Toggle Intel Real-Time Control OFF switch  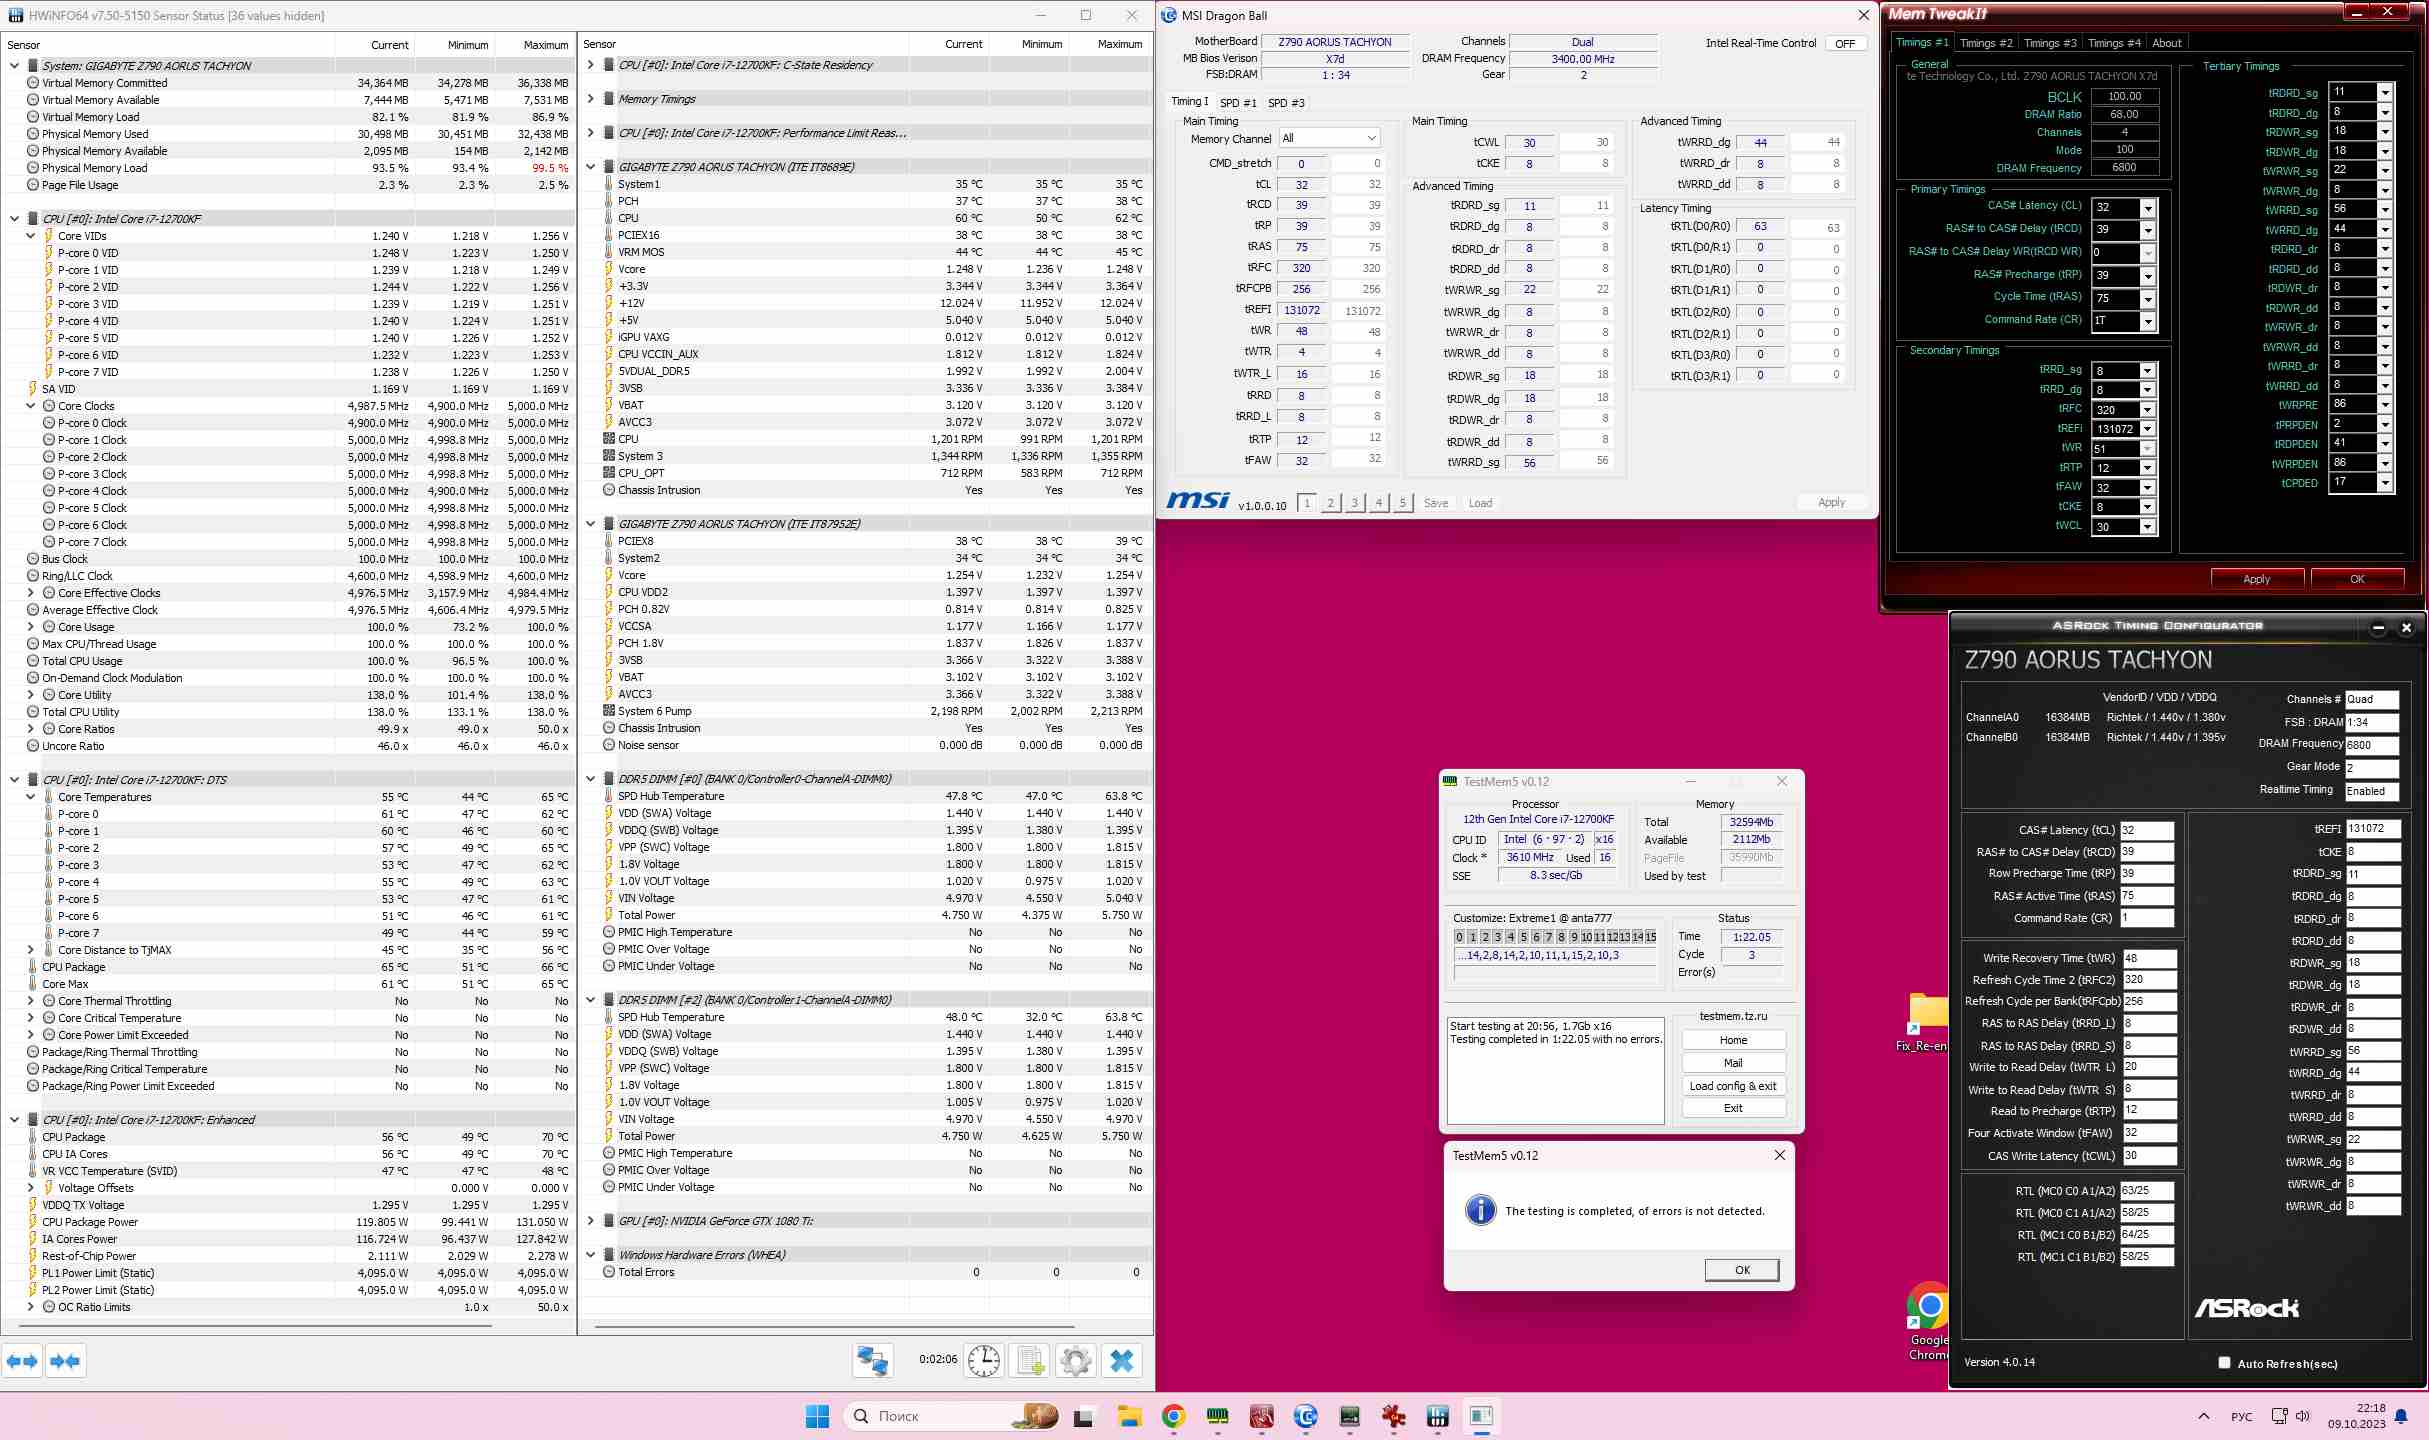[1845, 44]
